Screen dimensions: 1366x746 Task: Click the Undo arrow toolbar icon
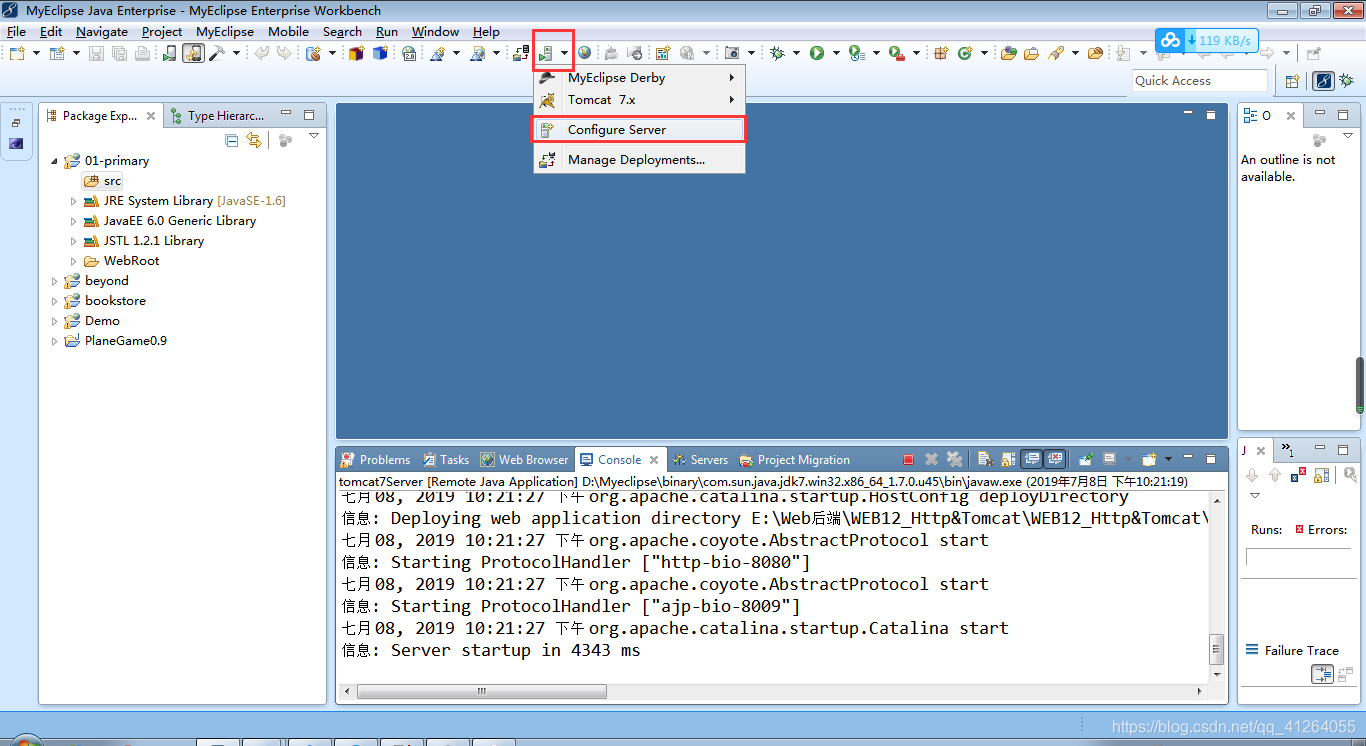tap(261, 53)
